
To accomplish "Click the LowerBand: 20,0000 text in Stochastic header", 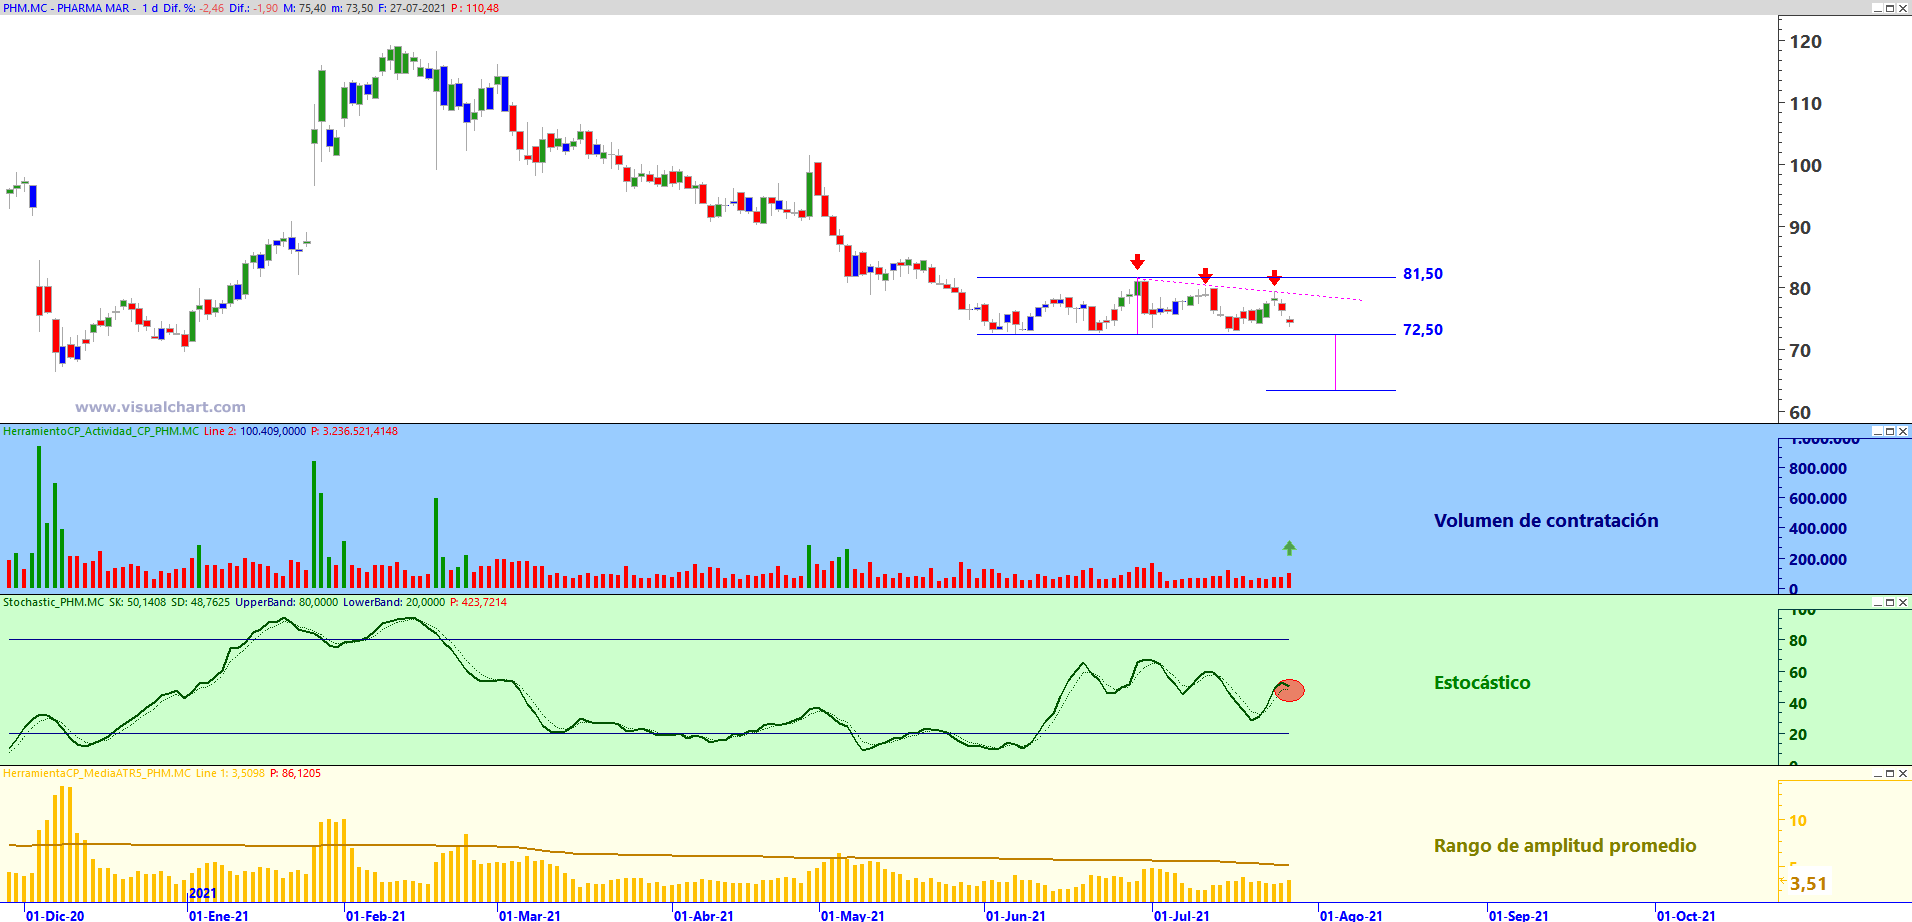I will point(394,603).
